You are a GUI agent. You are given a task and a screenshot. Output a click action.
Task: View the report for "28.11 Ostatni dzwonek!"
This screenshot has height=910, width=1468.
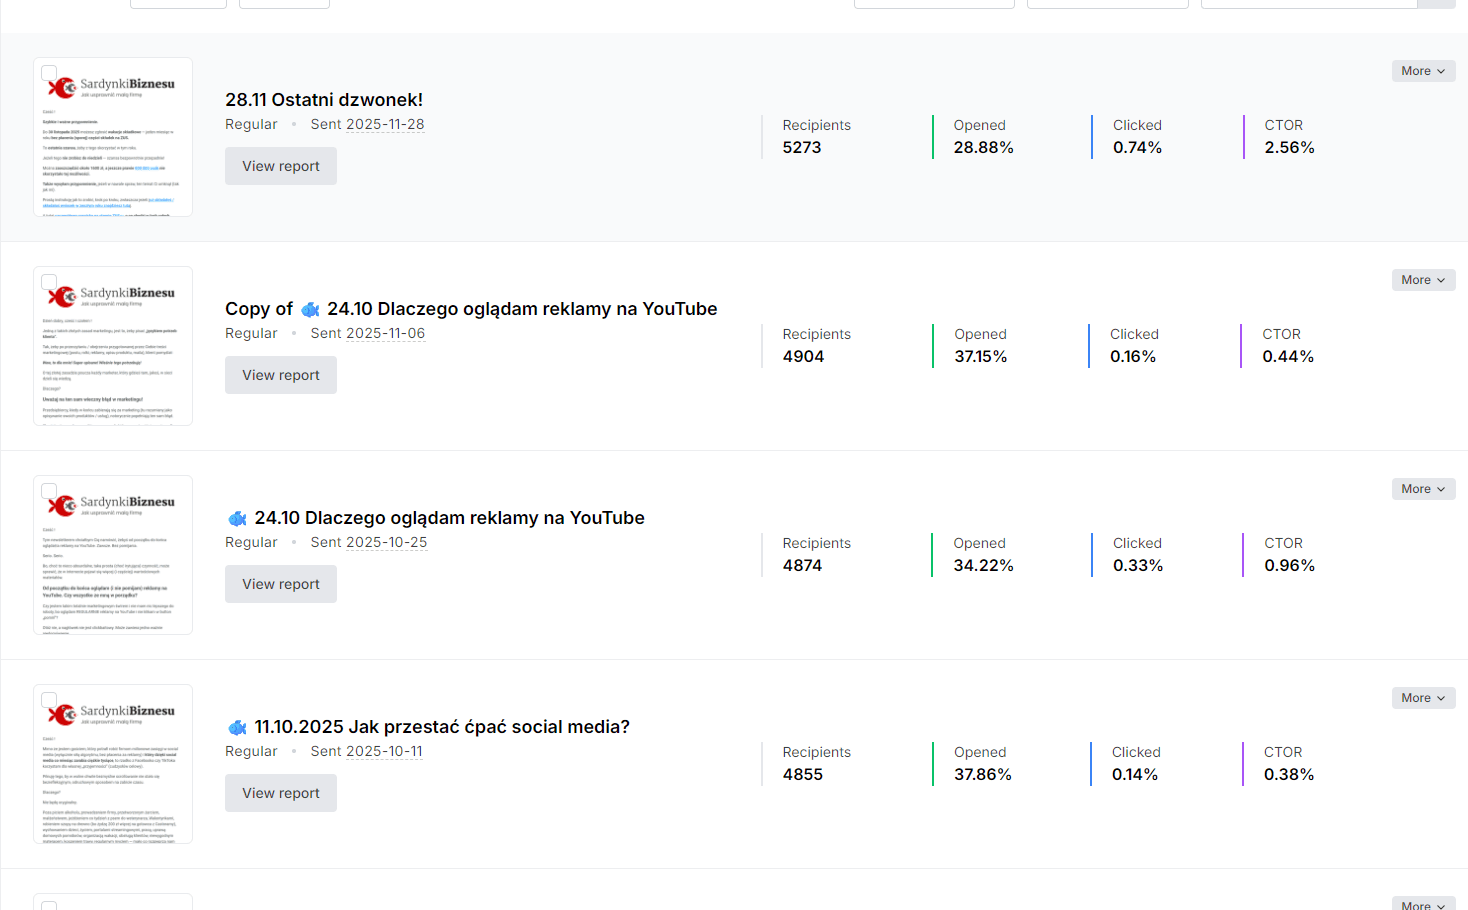click(281, 166)
